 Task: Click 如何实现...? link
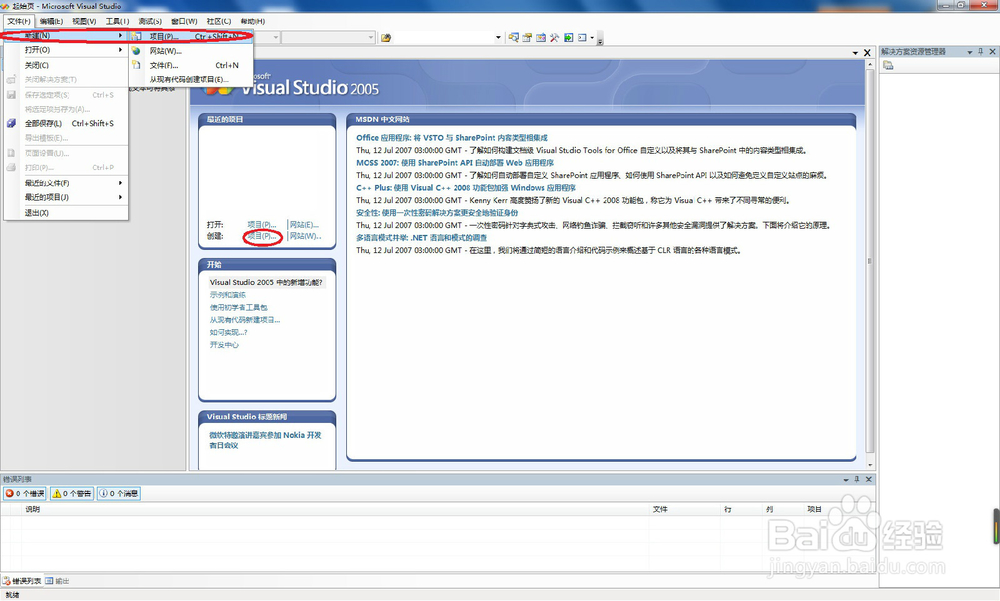pos(228,332)
